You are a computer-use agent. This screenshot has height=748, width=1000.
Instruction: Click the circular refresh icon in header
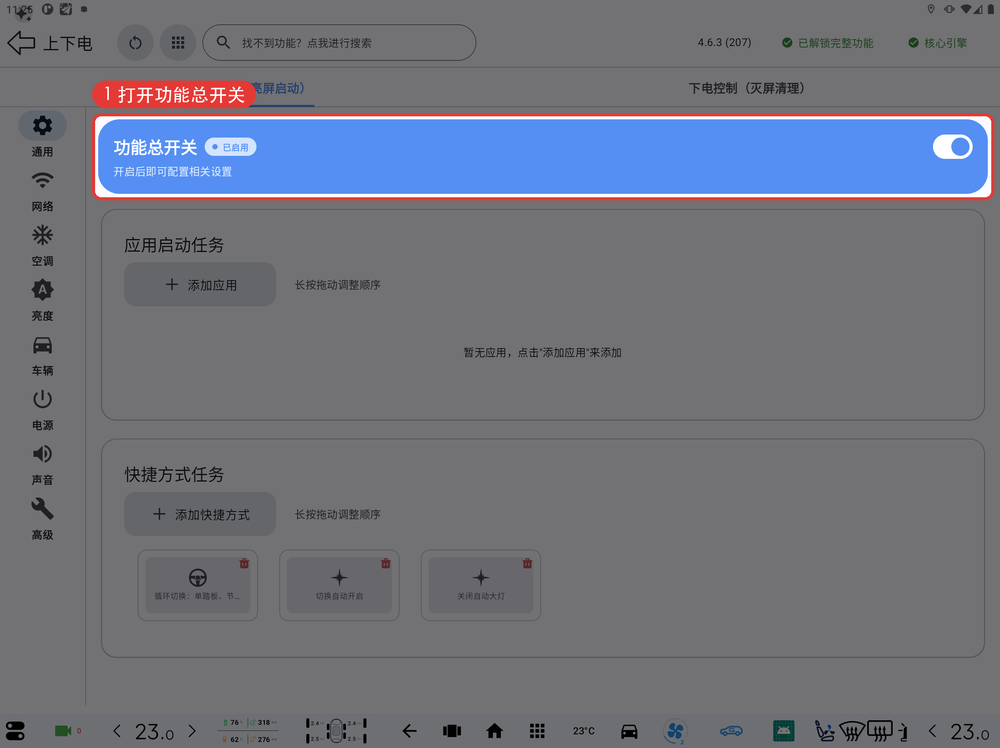pyautogui.click(x=135, y=43)
